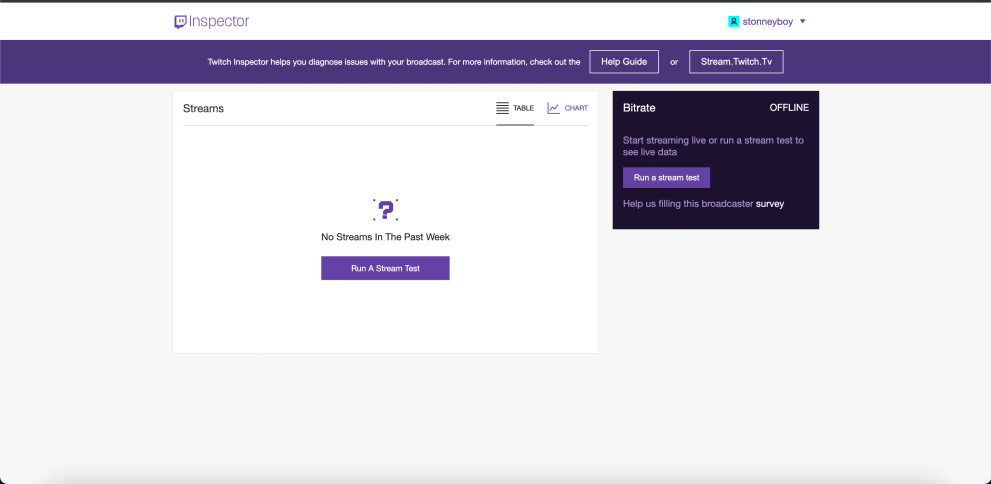Click Run A Stream Test in Streams panel
This screenshot has width=991, height=484.
point(386,268)
